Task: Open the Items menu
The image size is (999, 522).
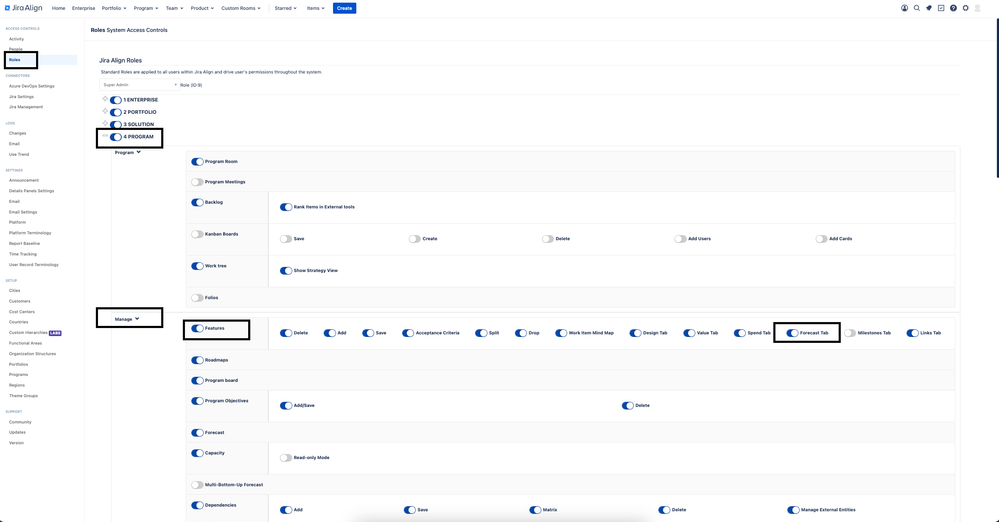Action: tap(315, 8)
